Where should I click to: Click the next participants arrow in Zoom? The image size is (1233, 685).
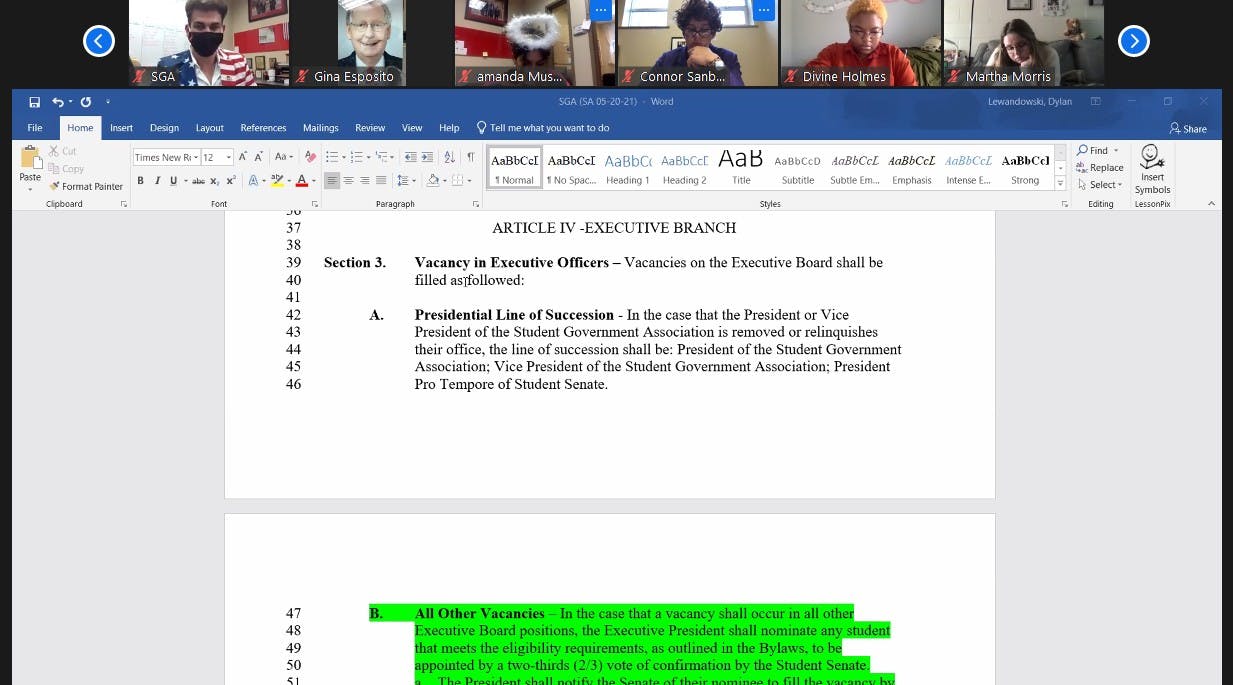point(1133,41)
